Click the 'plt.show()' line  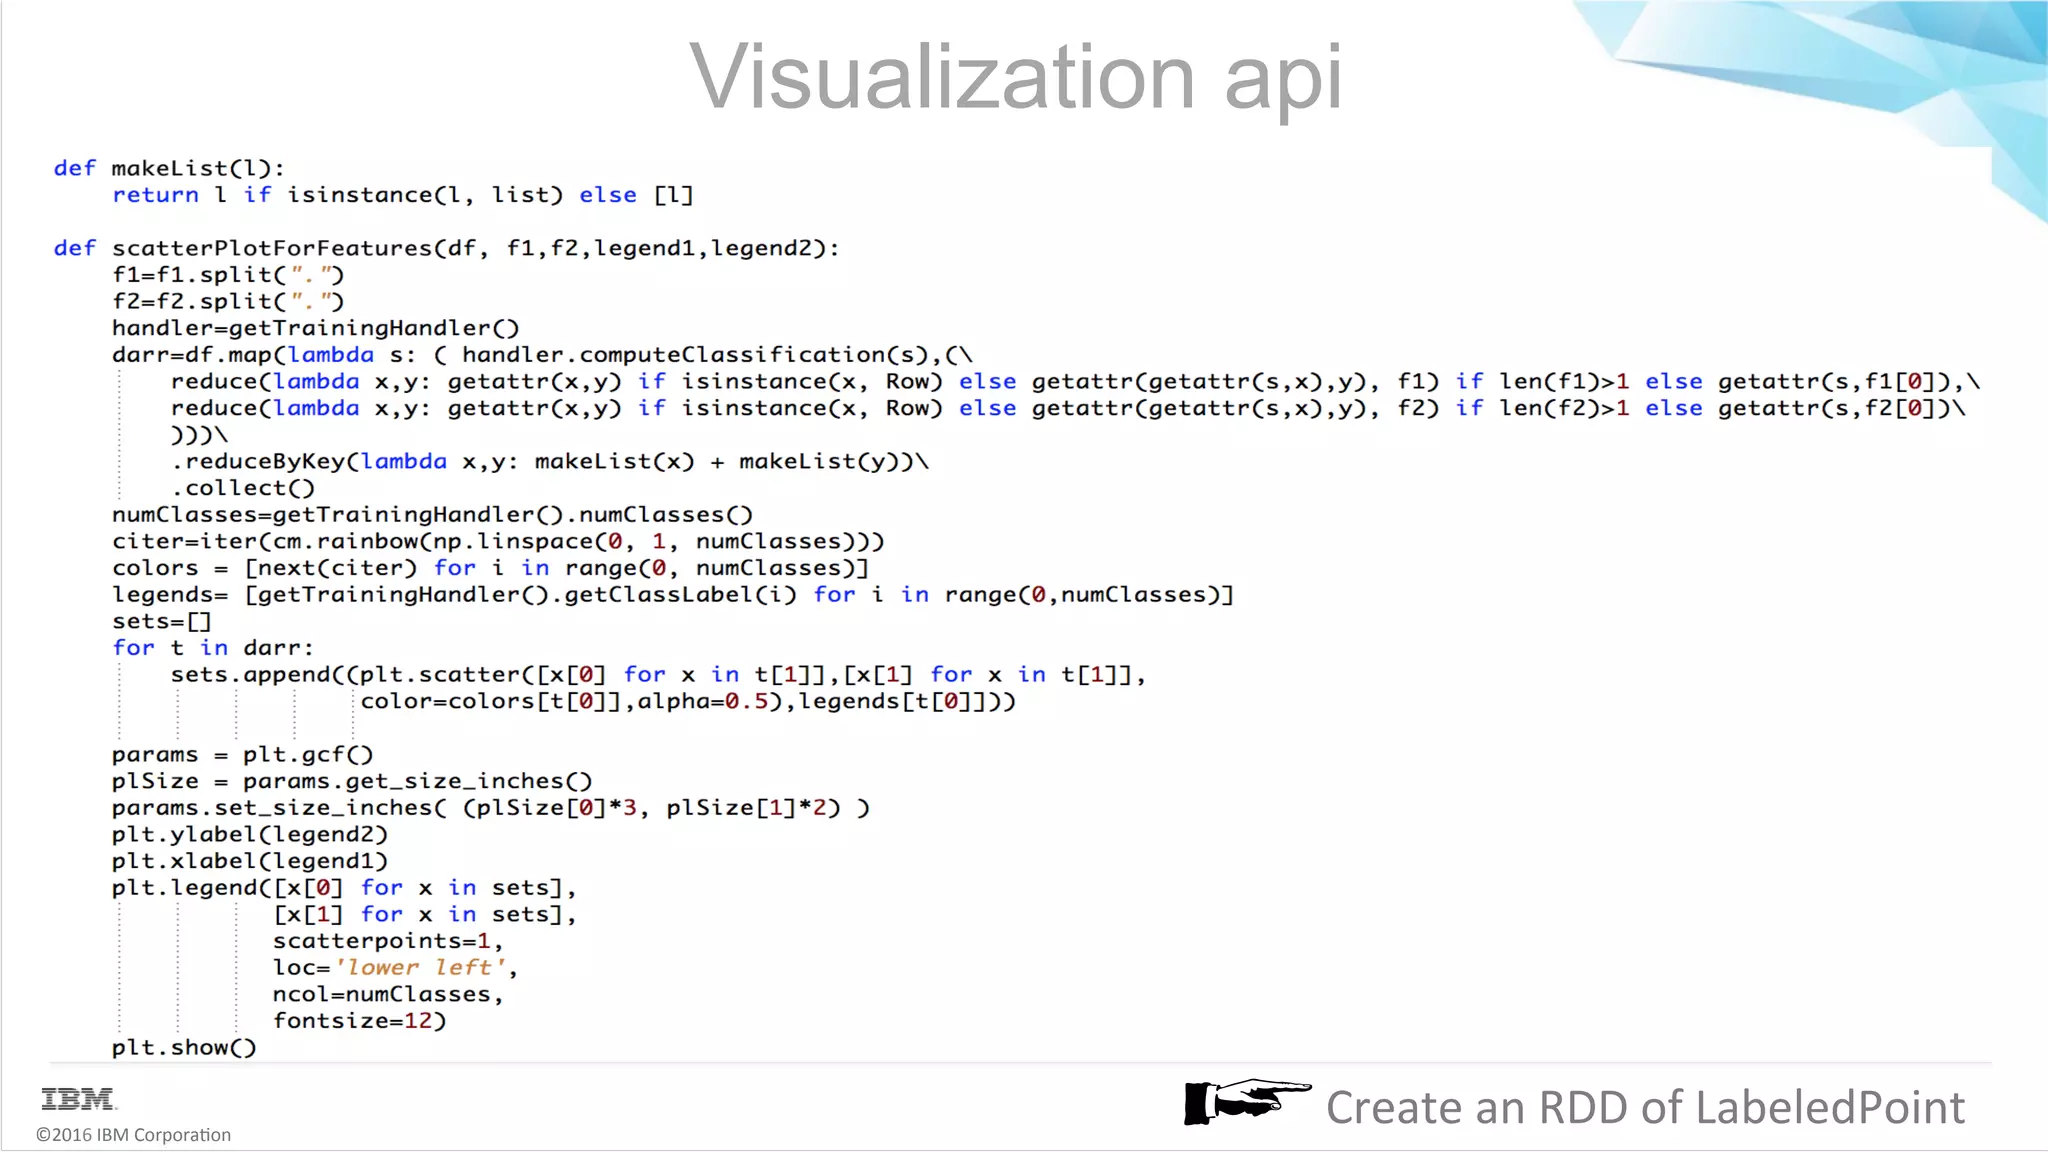pyautogui.click(x=185, y=1048)
